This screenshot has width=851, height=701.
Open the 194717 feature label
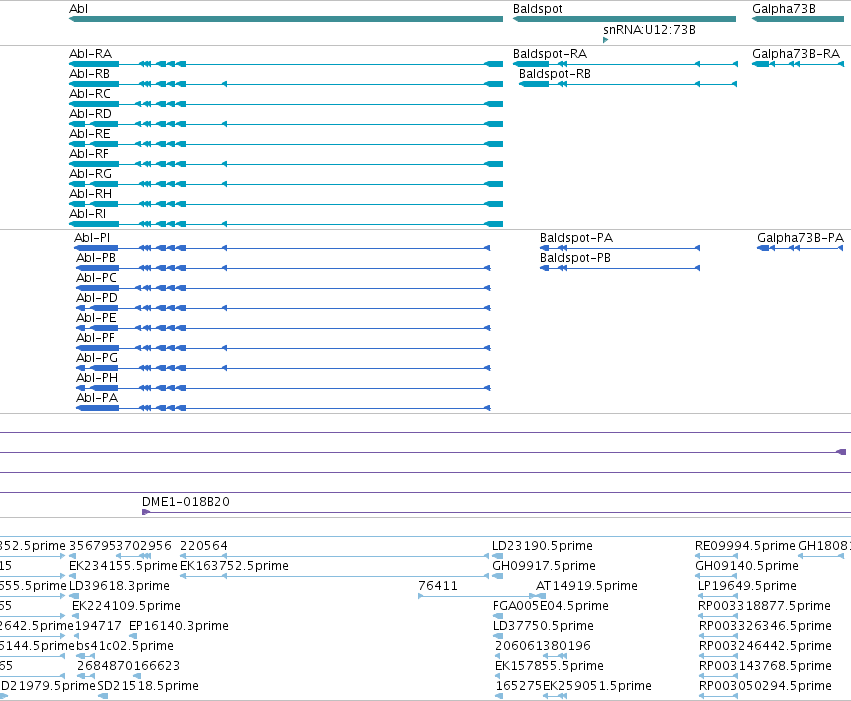tap(98, 626)
